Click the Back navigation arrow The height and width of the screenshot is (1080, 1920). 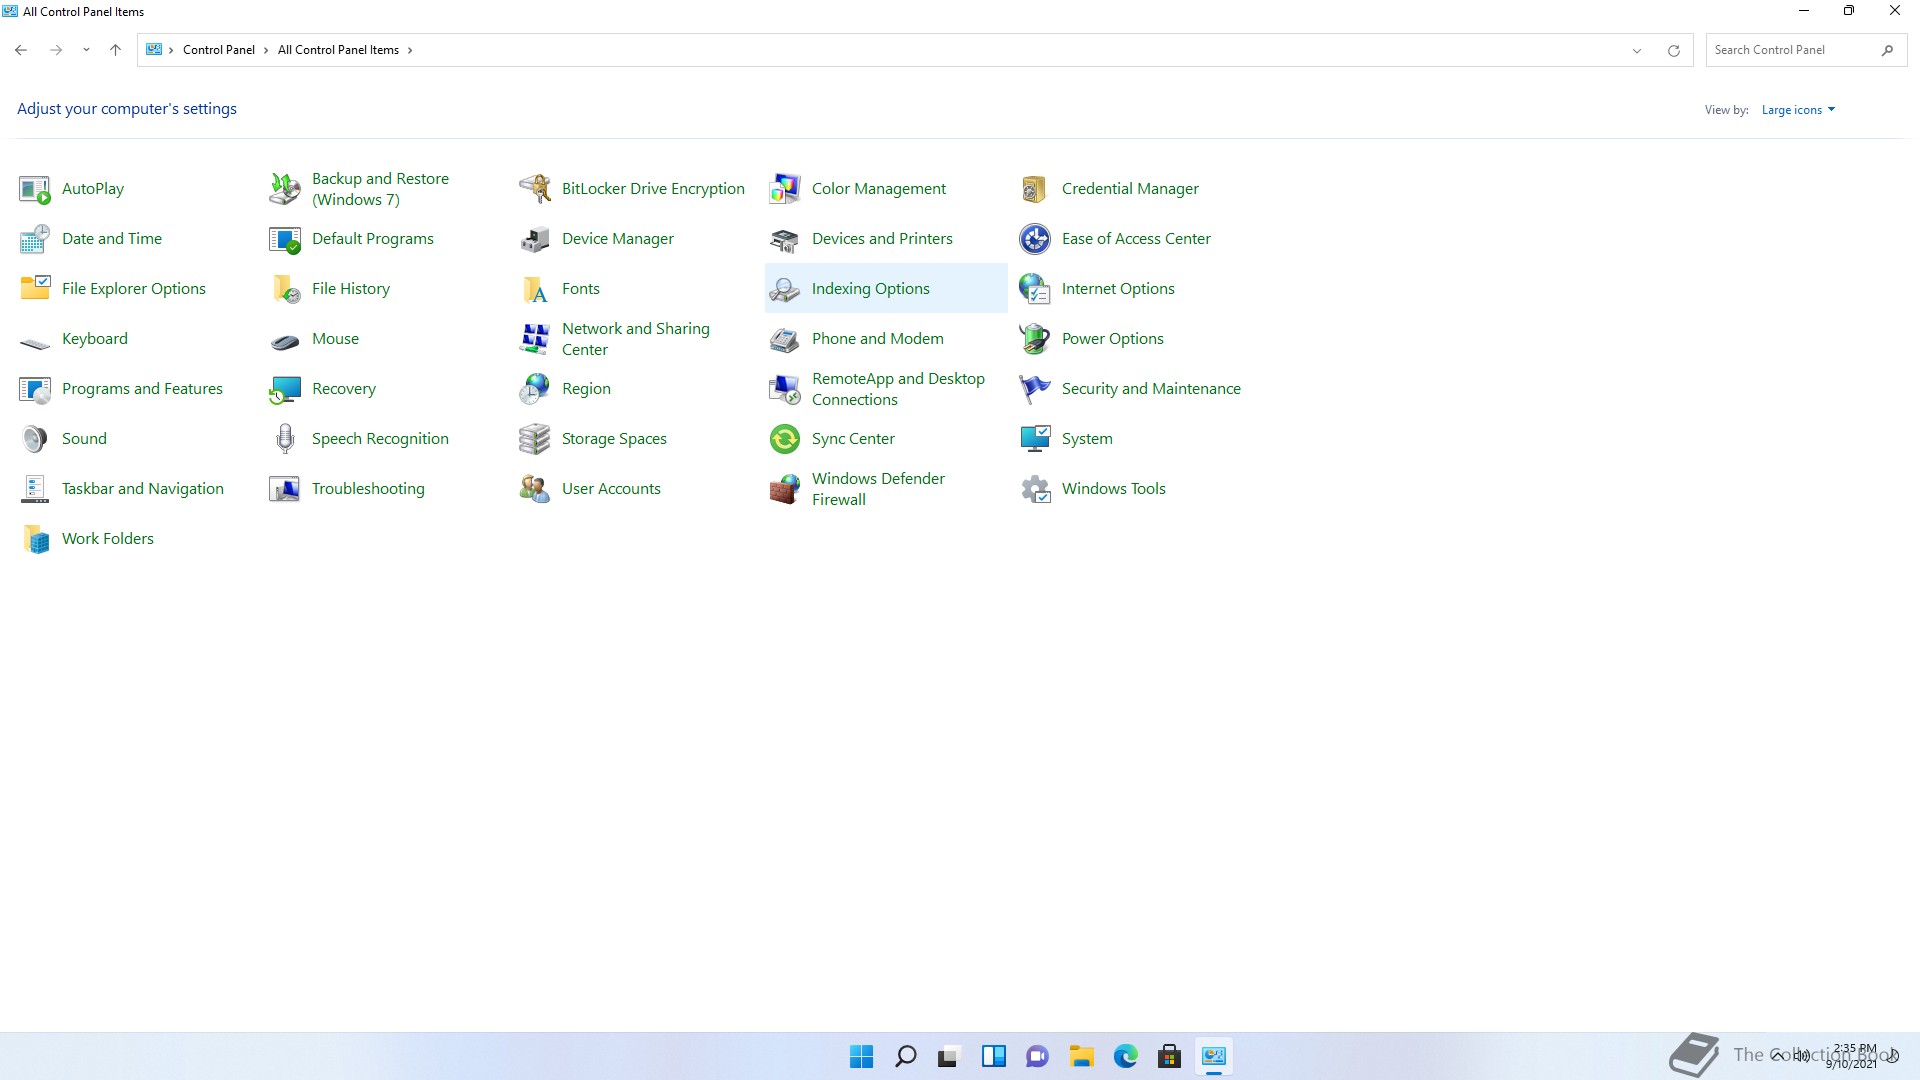point(21,50)
